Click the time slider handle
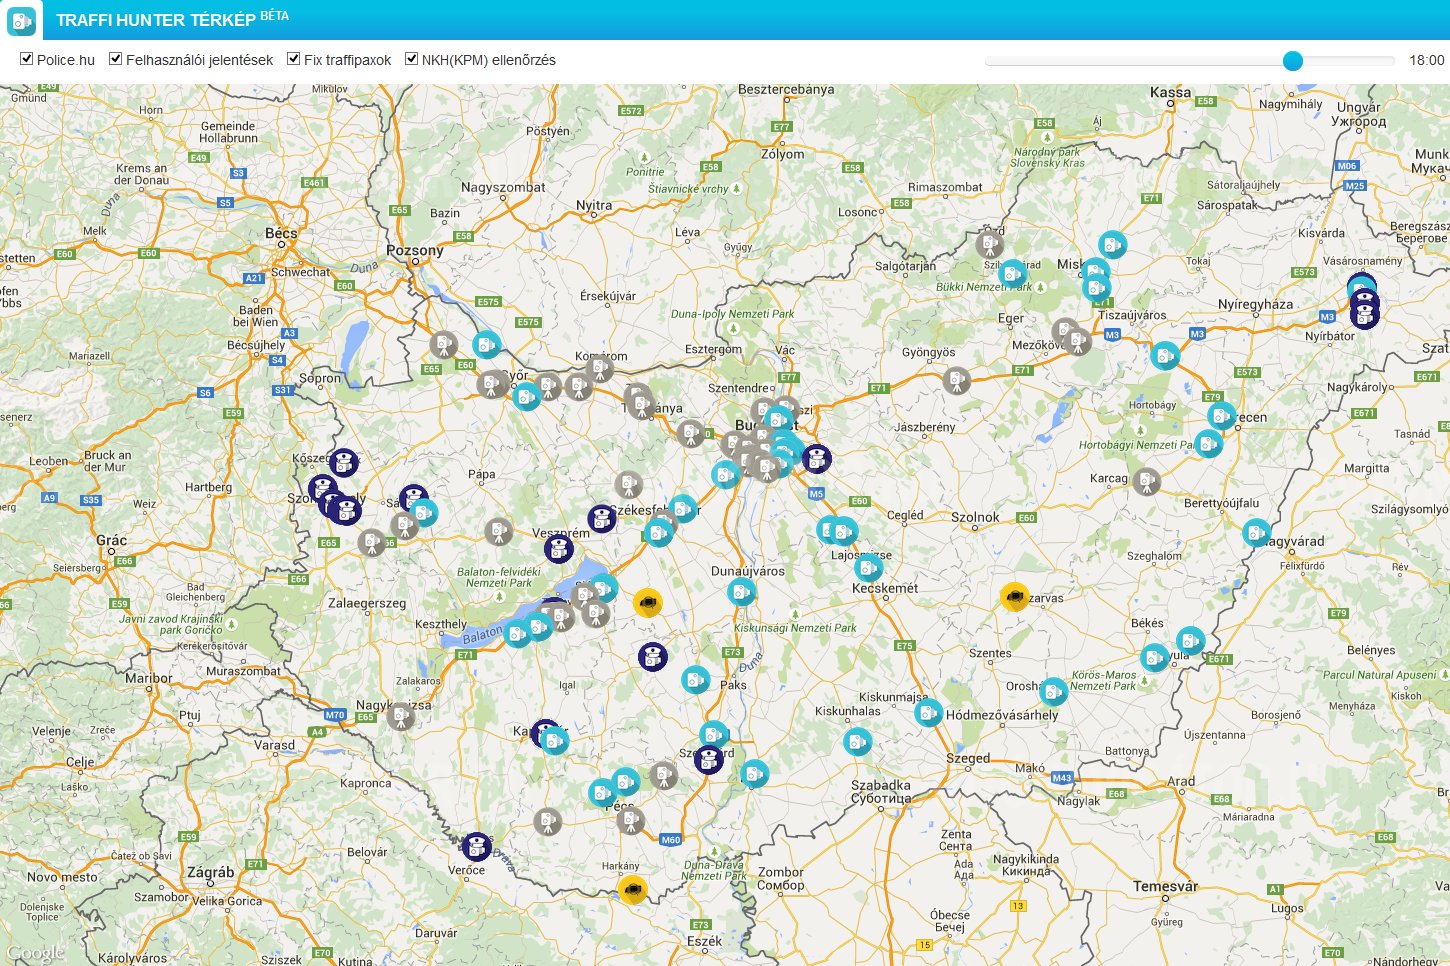Viewport: 1450px width, 966px height. (1293, 61)
